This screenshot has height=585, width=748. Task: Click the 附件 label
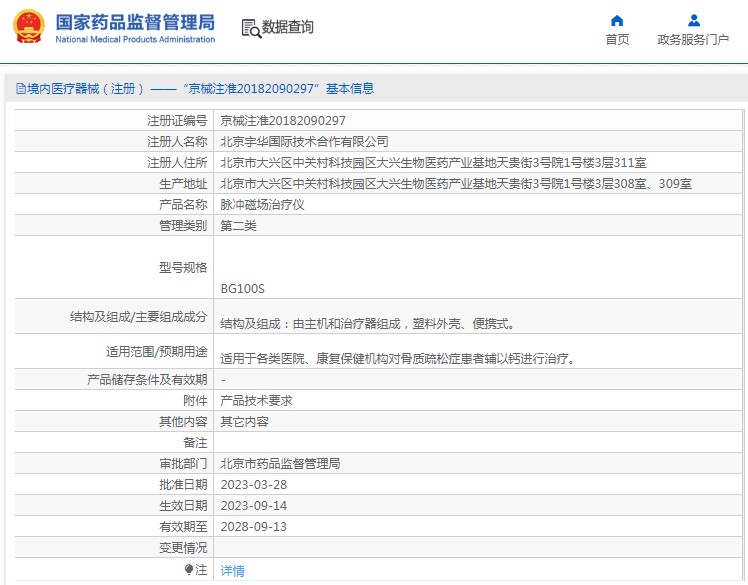pyautogui.click(x=195, y=400)
